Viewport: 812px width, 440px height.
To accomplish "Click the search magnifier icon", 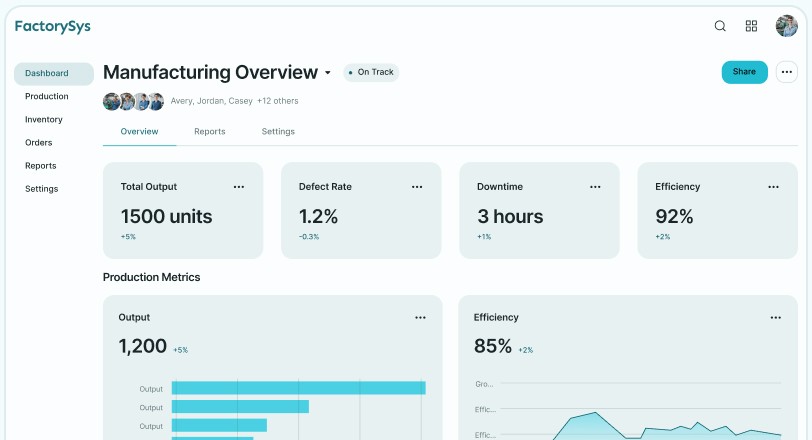I will [720, 26].
